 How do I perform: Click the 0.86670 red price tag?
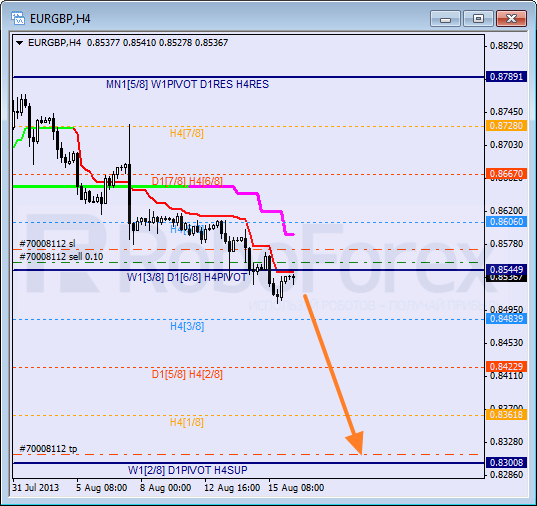[x=506, y=174]
